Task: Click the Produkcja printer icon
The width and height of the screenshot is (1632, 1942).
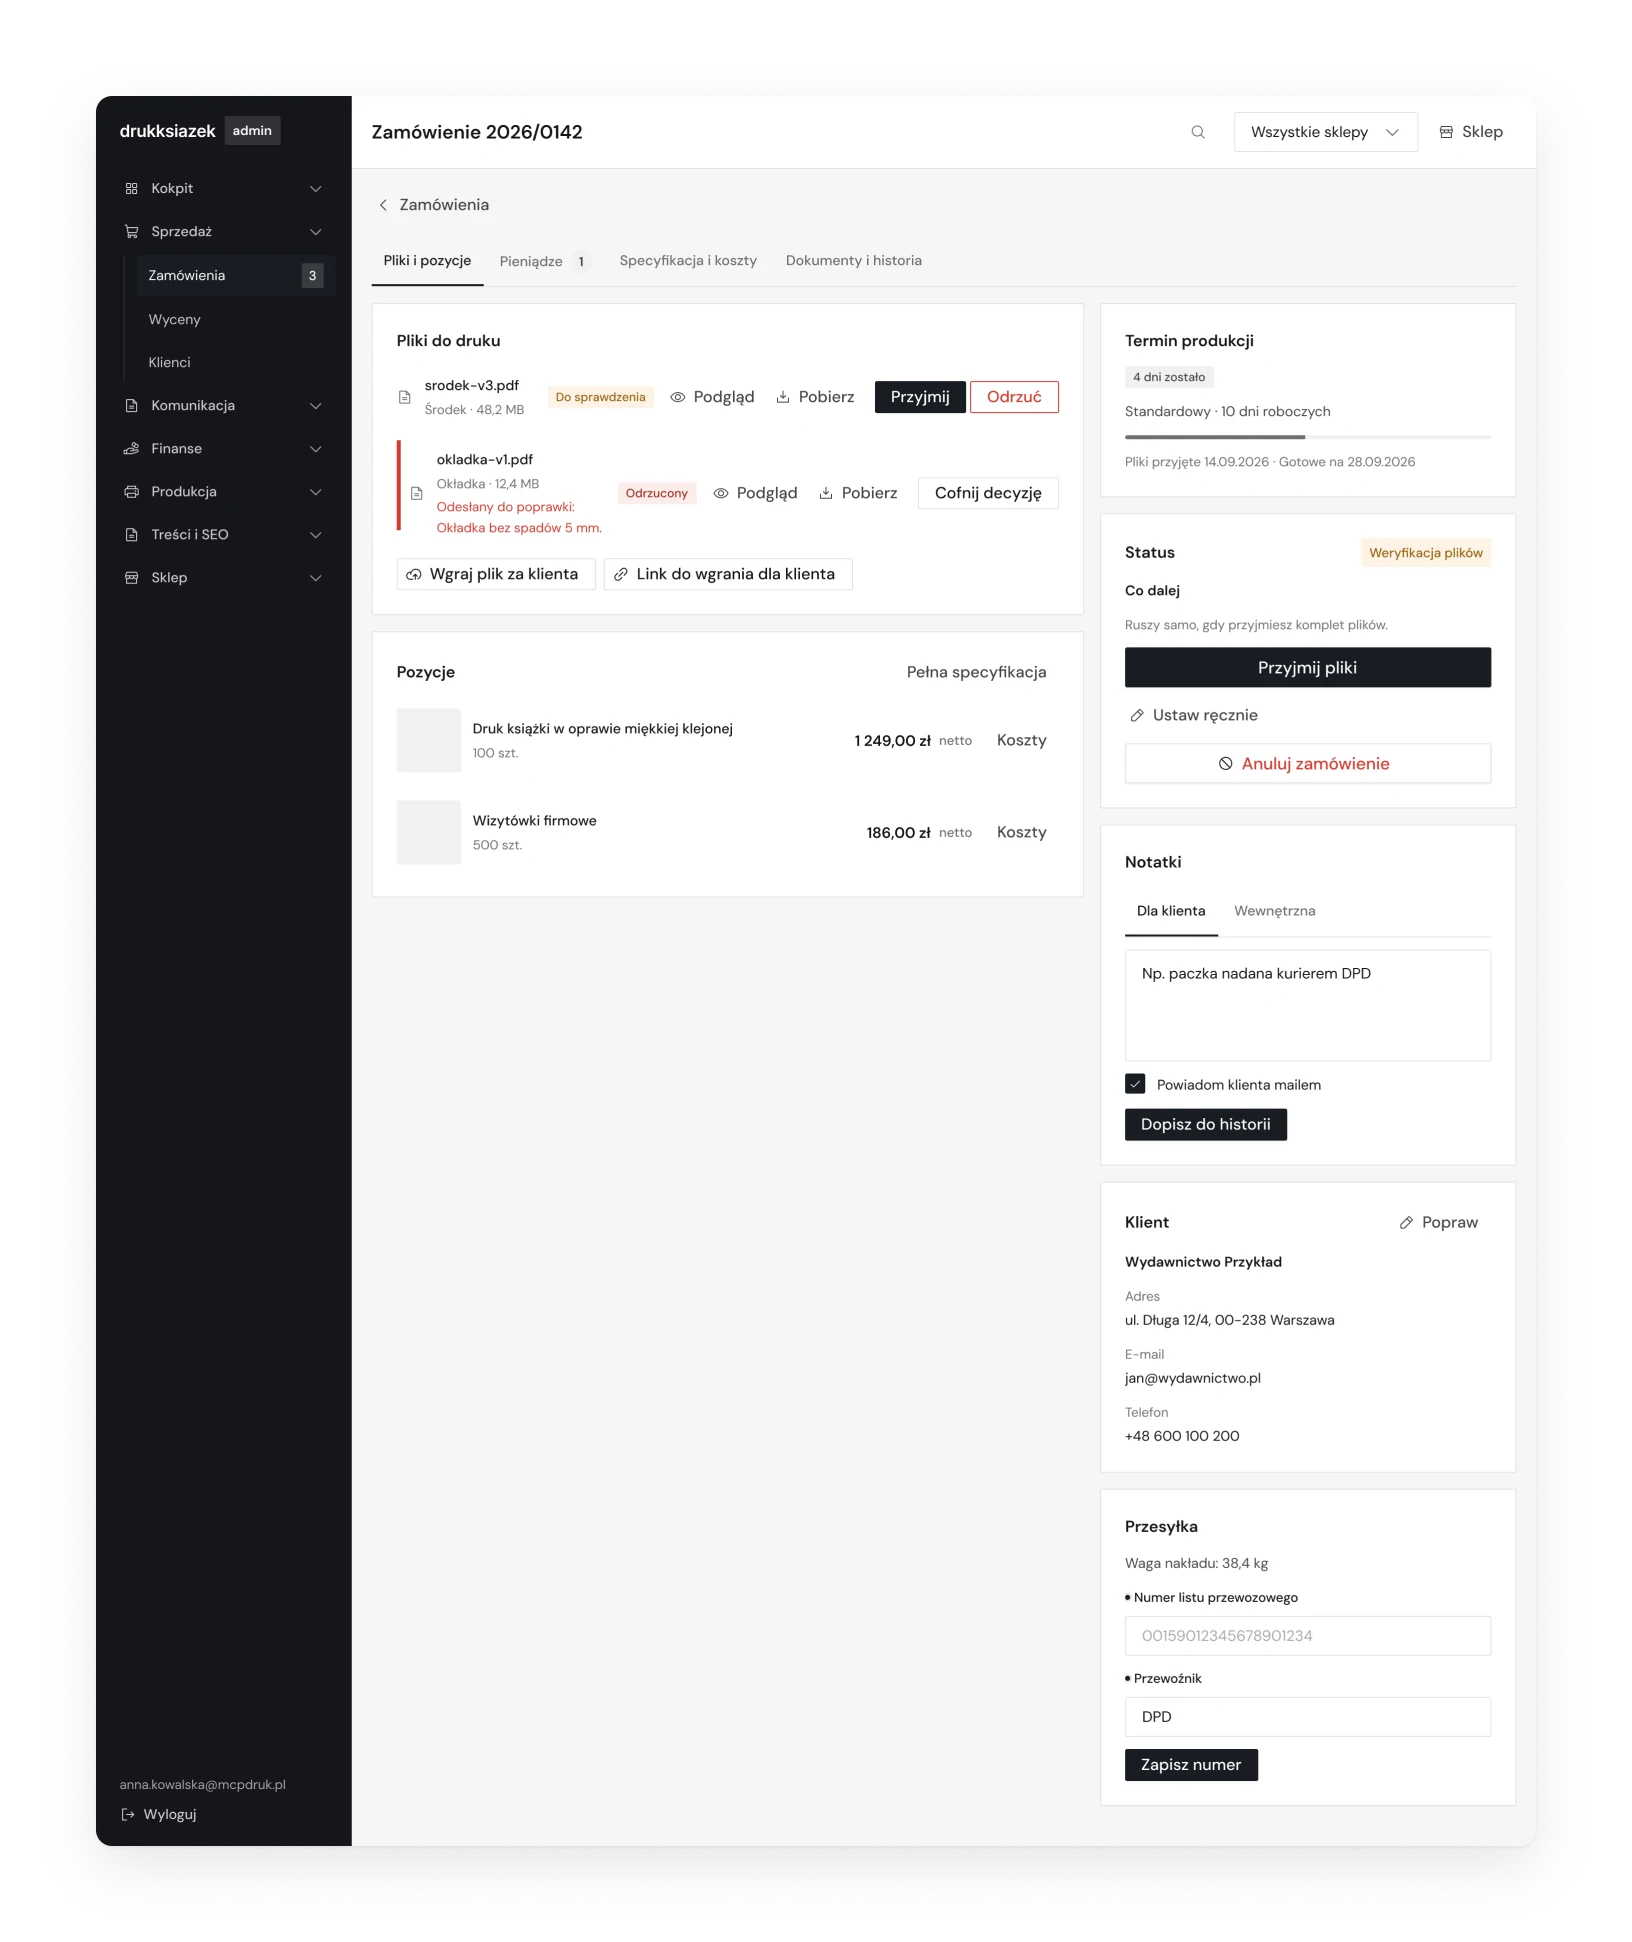Action: pyautogui.click(x=131, y=491)
